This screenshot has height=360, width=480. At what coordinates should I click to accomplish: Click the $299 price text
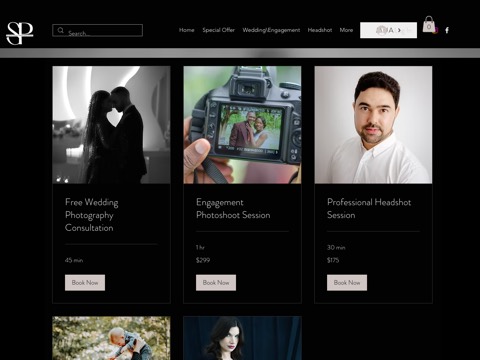point(203,260)
